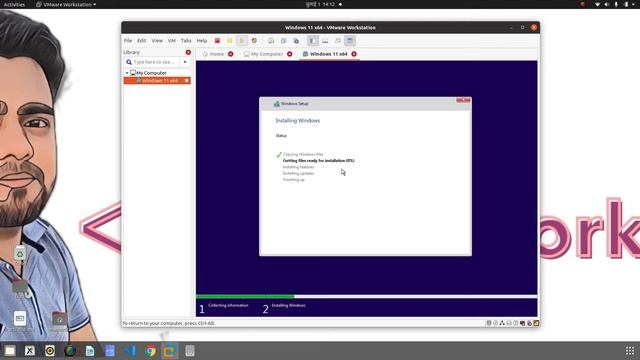Show applications grid in the dock
The width and height of the screenshot is (640, 360).
coord(630,351)
